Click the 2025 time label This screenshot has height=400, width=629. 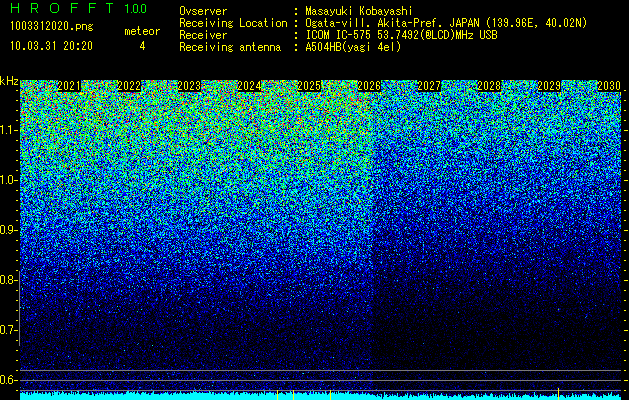click(x=309, y=86)
